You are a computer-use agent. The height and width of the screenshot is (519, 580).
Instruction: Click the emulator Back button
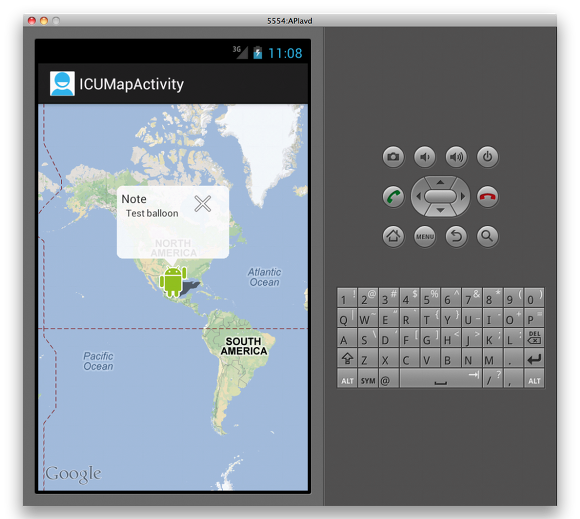[456, 236]
